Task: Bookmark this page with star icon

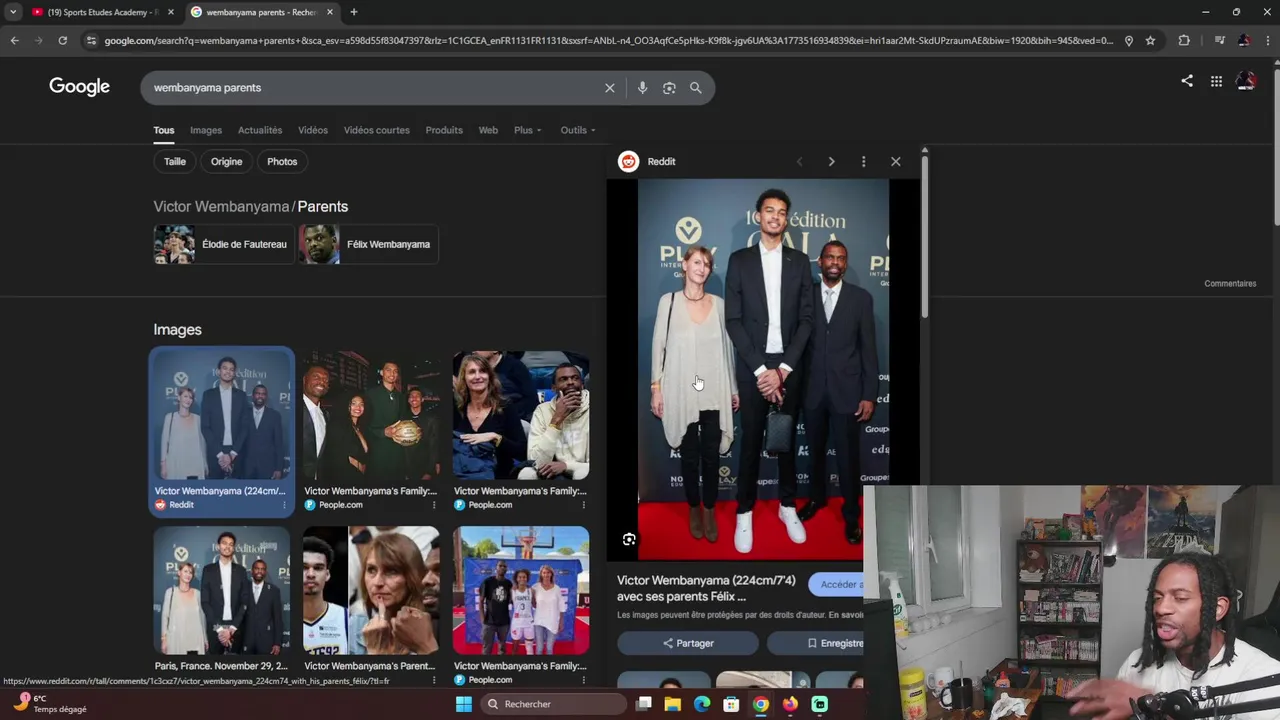Action: coord(1150,40)
